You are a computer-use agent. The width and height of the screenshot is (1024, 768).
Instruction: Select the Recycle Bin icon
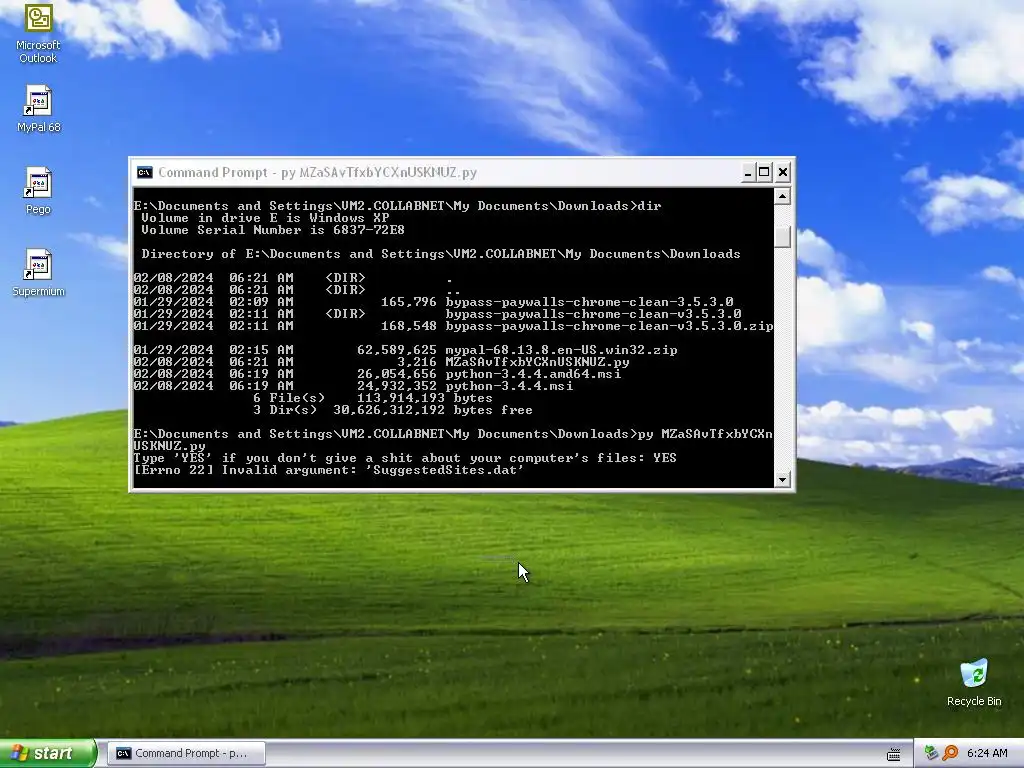coord(974,683)
